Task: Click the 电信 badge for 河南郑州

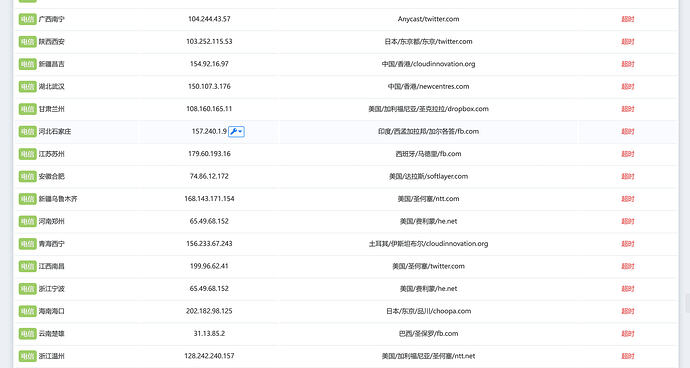Action: [x=27, y=221]
